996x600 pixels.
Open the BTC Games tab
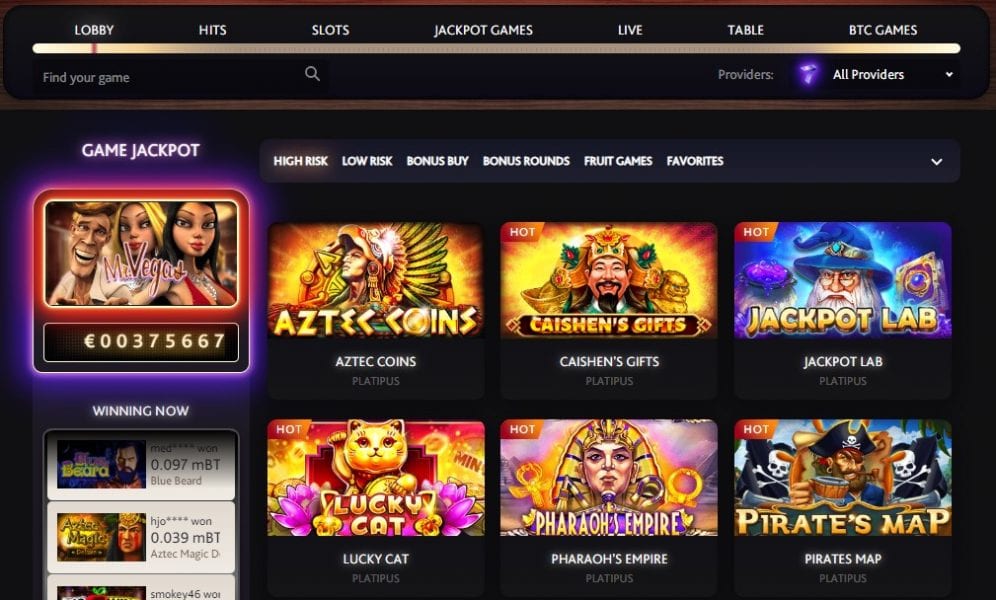(x=883, y=30)
